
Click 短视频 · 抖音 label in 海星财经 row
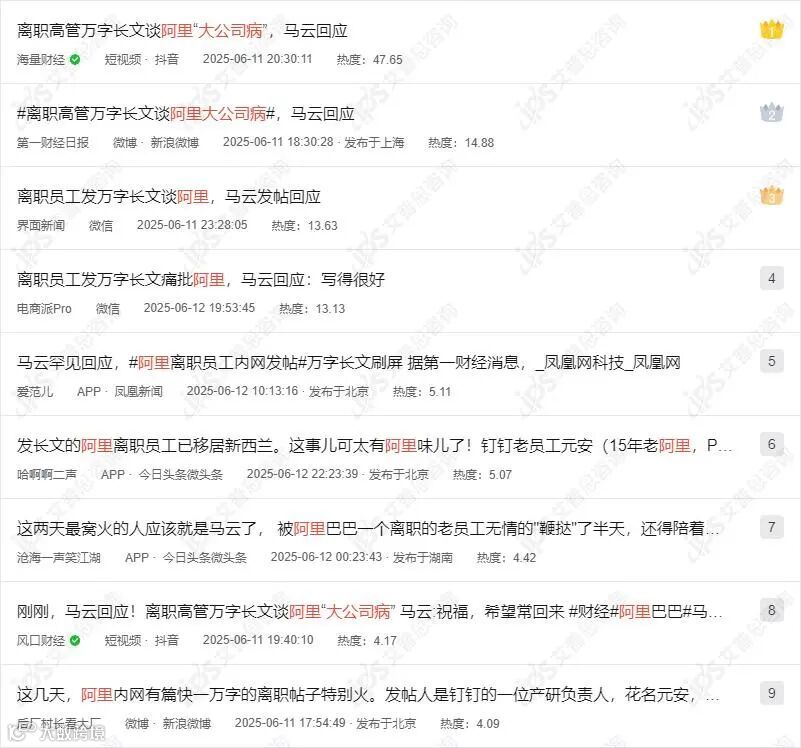click(x=142, y=60)
